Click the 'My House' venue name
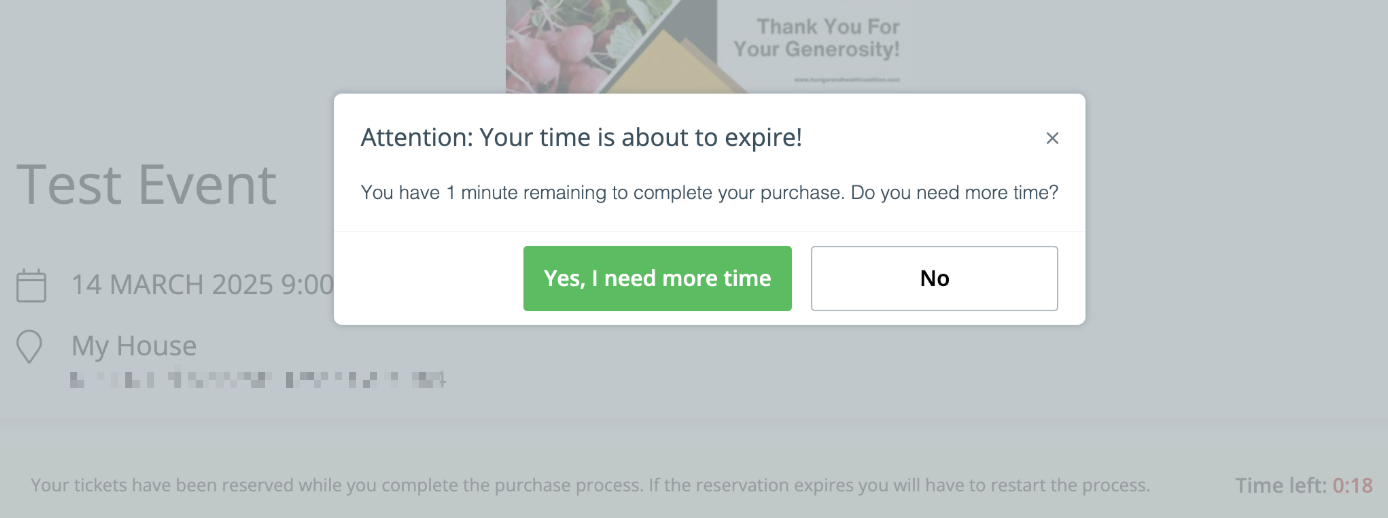 click(x=134, y=346)
